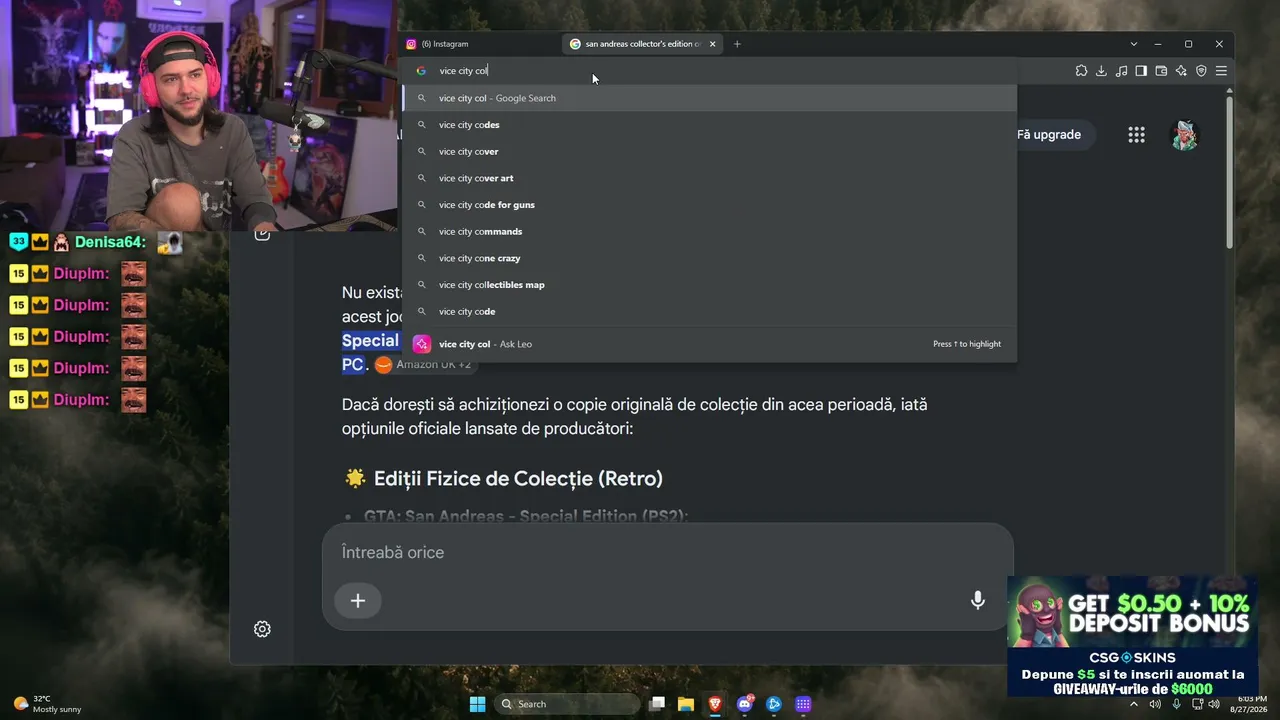Select the 'vice city codes' suggestion

point(709,125)
